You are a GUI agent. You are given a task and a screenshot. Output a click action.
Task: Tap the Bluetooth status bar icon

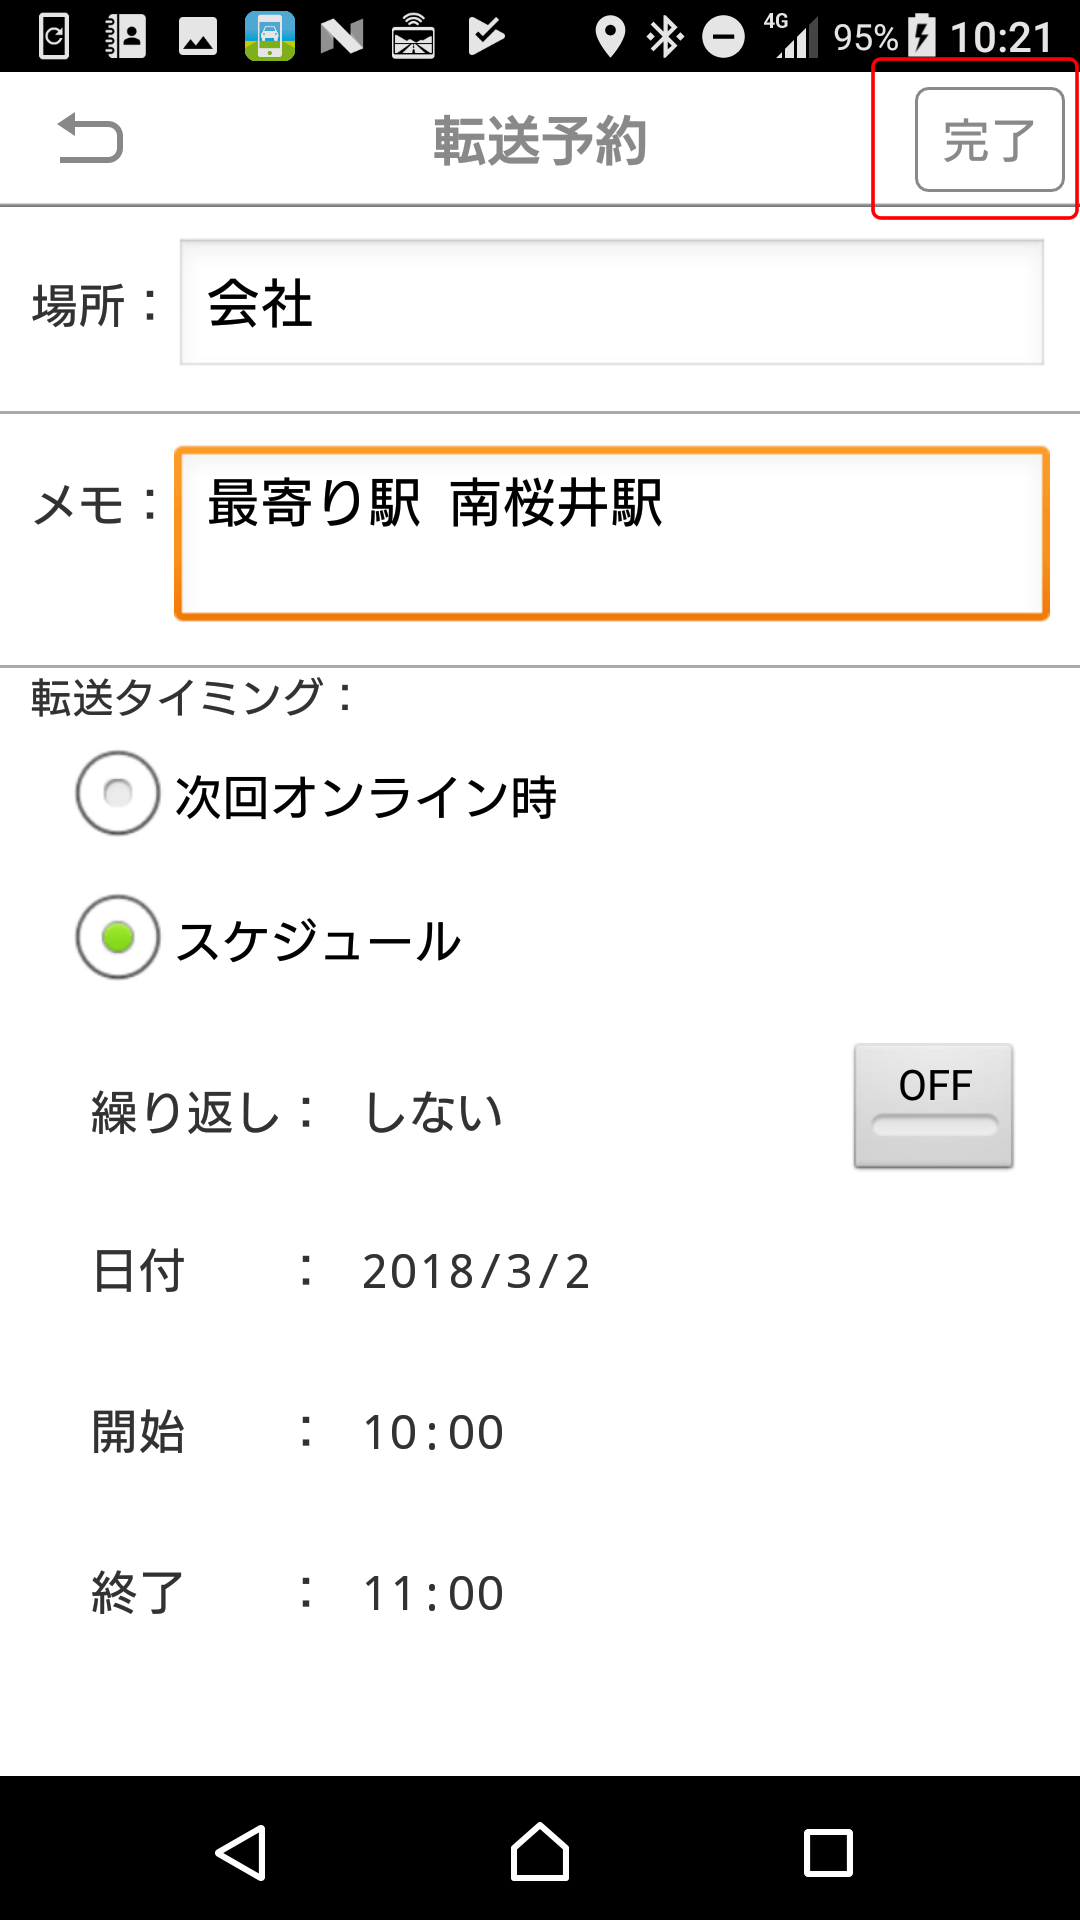(665, 37)
